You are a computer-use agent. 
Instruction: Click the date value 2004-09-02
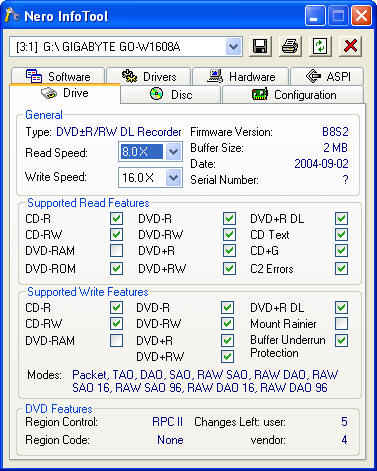point(321,164)
